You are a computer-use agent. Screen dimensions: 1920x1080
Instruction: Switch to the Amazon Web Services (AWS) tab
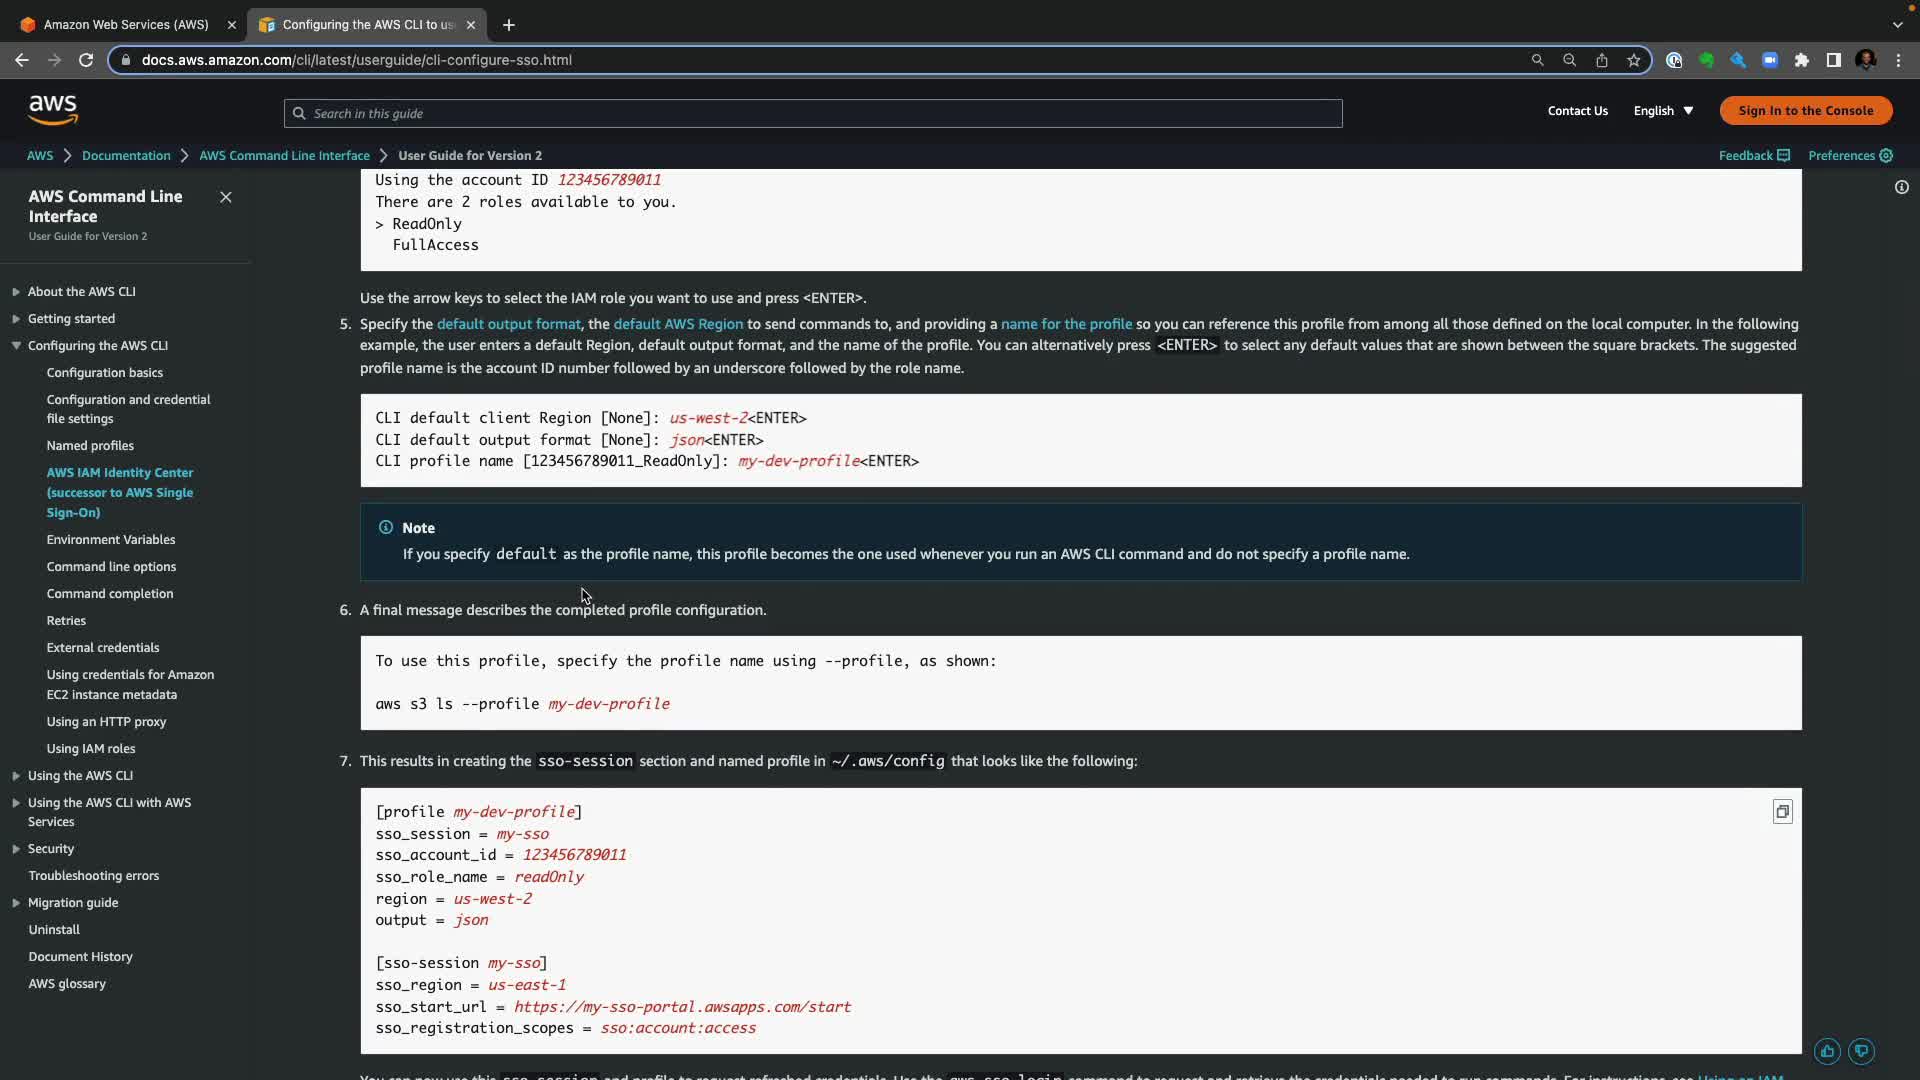tap(126, 25)
